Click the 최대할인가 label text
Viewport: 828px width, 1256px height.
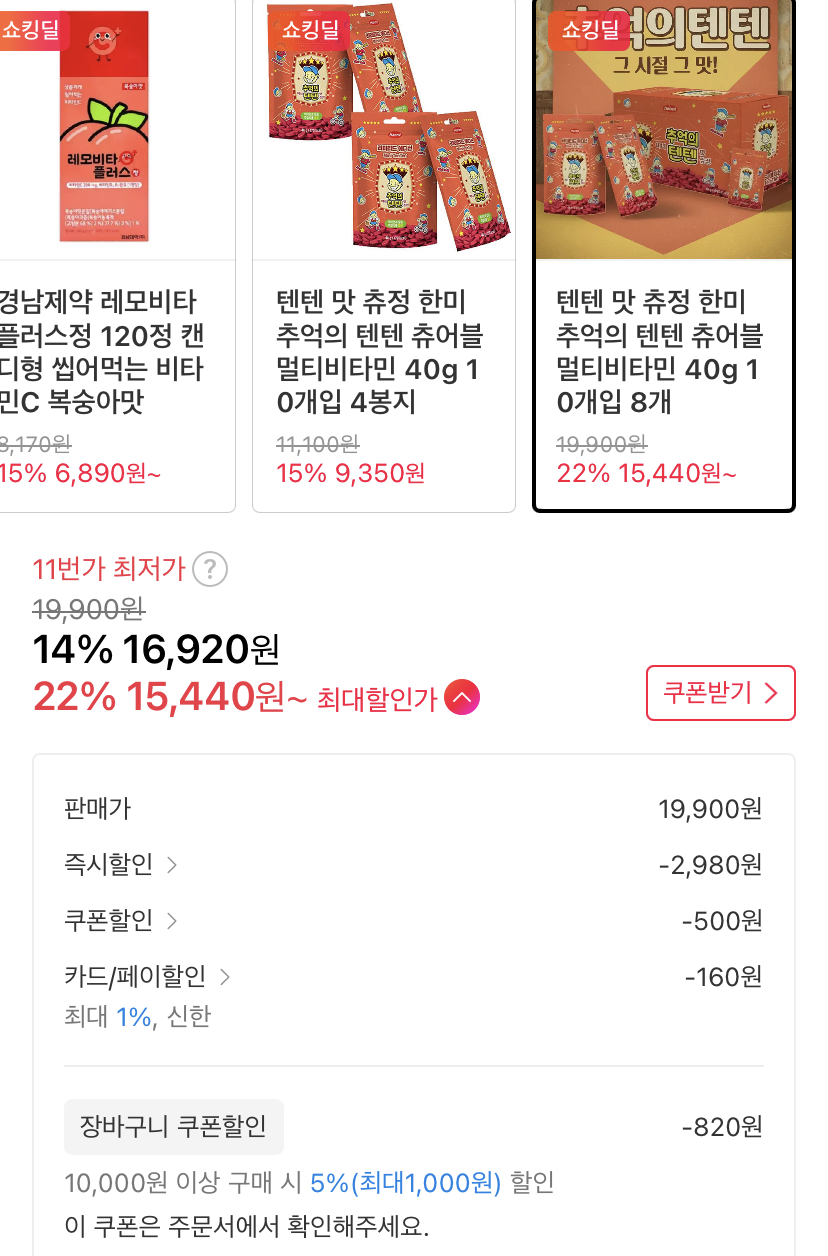pos(377,700)
